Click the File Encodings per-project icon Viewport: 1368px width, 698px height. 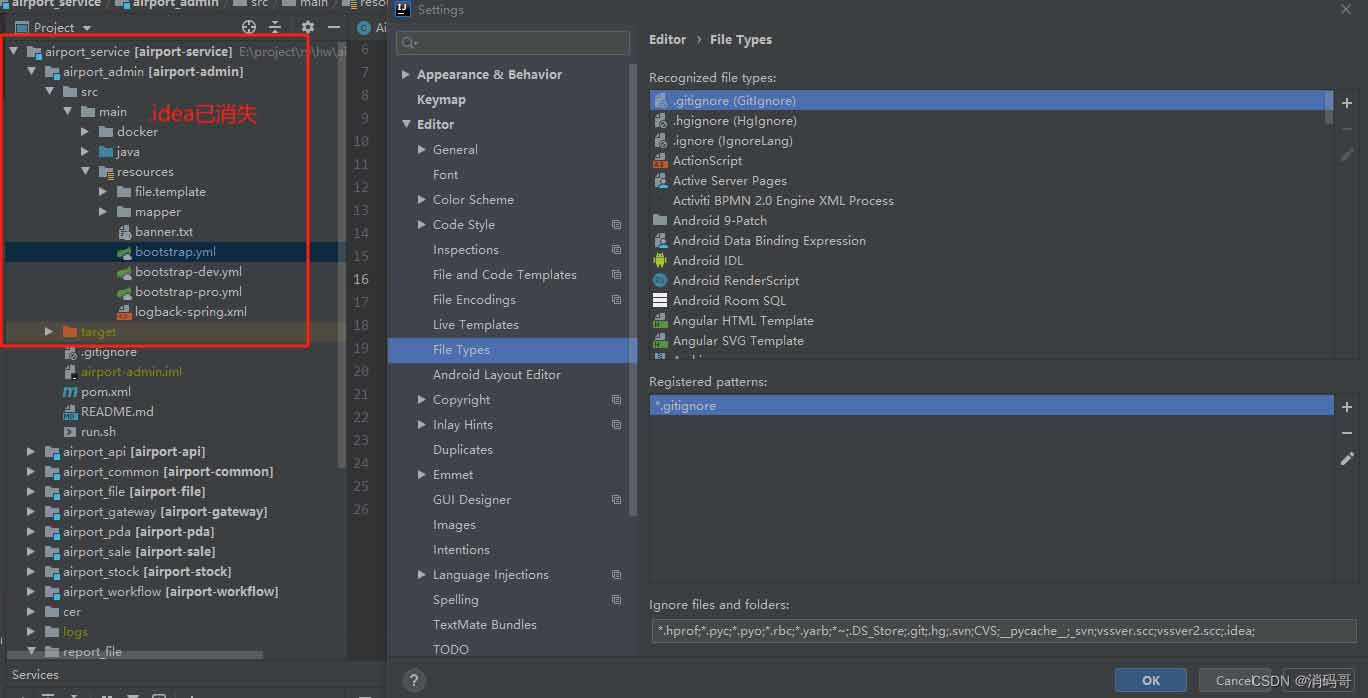(616, 300)
